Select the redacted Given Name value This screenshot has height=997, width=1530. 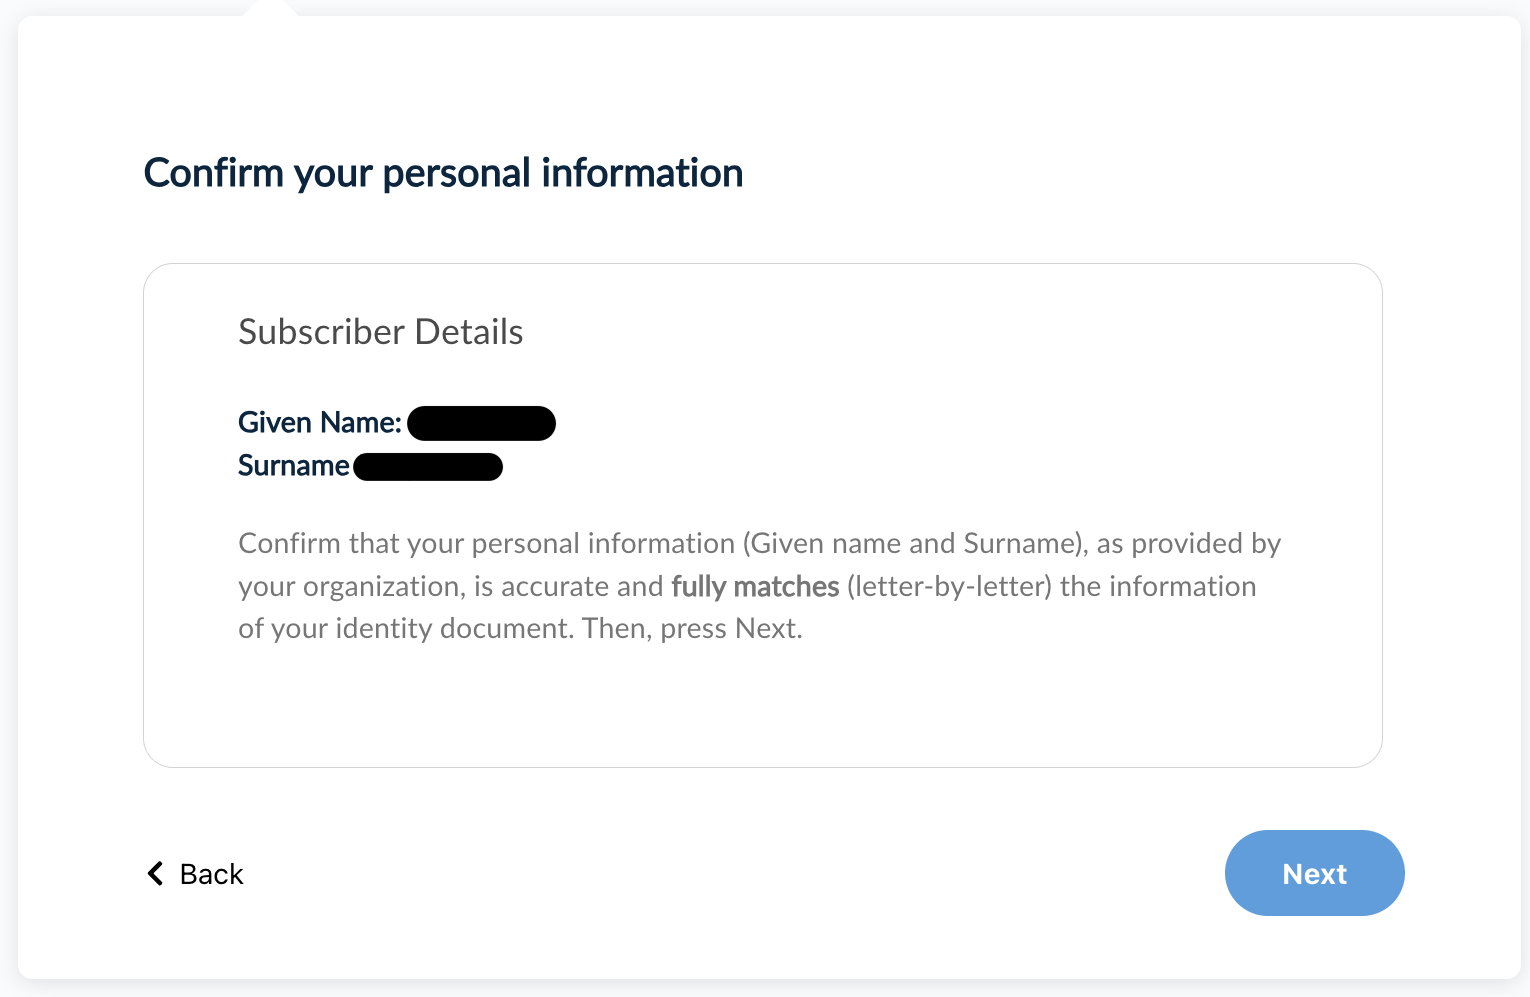[x=481, y=423]
